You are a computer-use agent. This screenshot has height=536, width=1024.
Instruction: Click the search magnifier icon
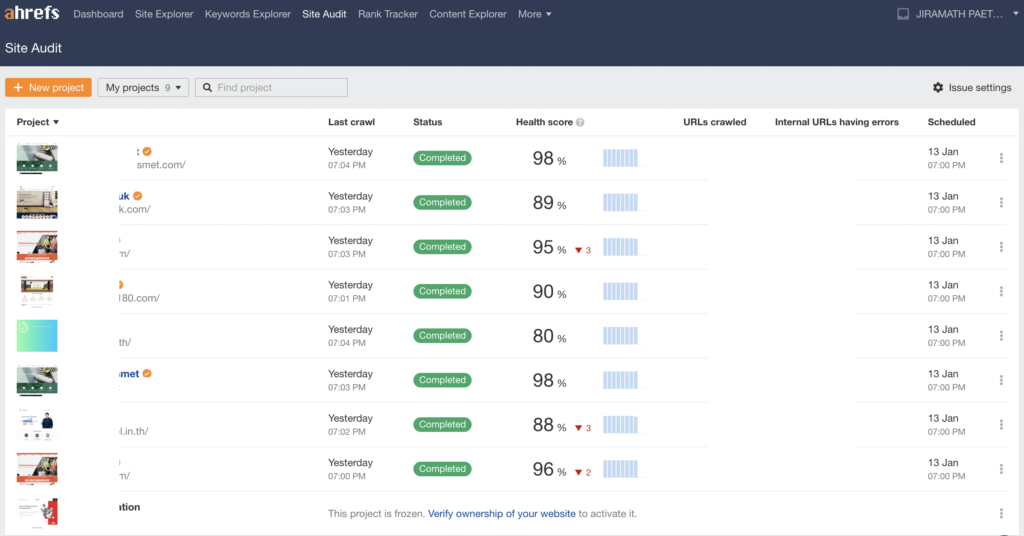click(207, 87)
